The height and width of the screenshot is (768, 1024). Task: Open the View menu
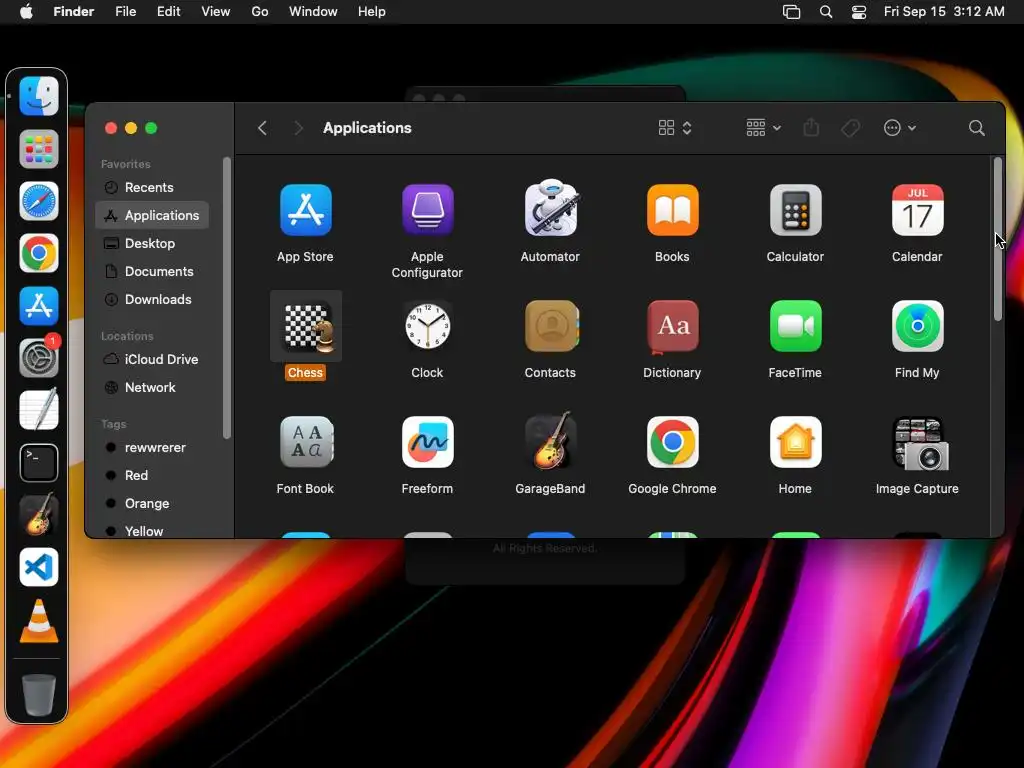tap(216, 12)
